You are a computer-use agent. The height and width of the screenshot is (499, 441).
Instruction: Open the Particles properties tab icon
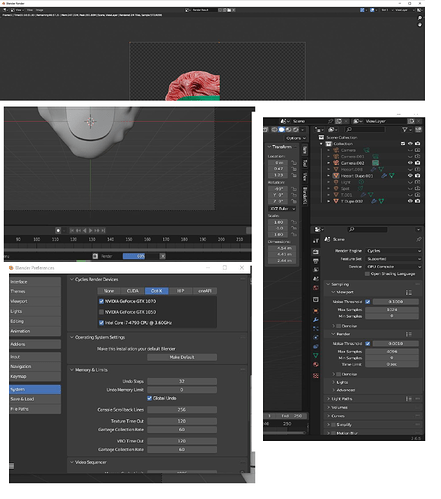coord(316,329)
